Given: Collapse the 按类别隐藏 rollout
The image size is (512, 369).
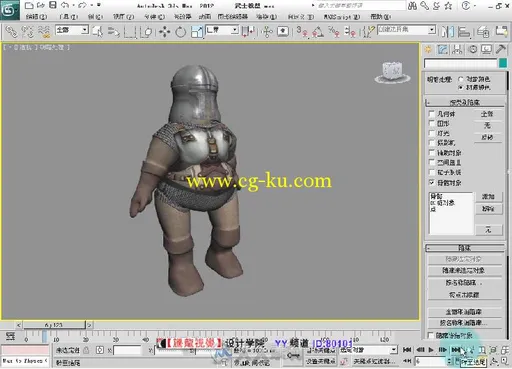Looking at the screenshot, I should pyautogui.click(x=465, y=102).
